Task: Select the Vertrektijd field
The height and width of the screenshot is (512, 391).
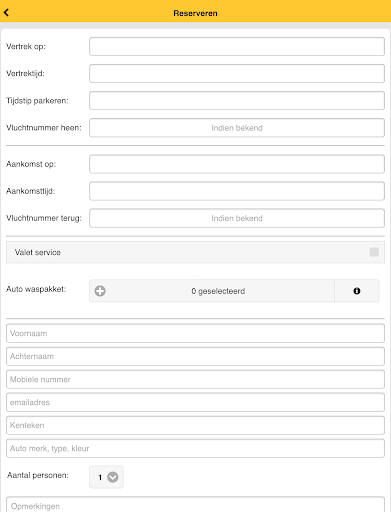Action: click(237, 73)
